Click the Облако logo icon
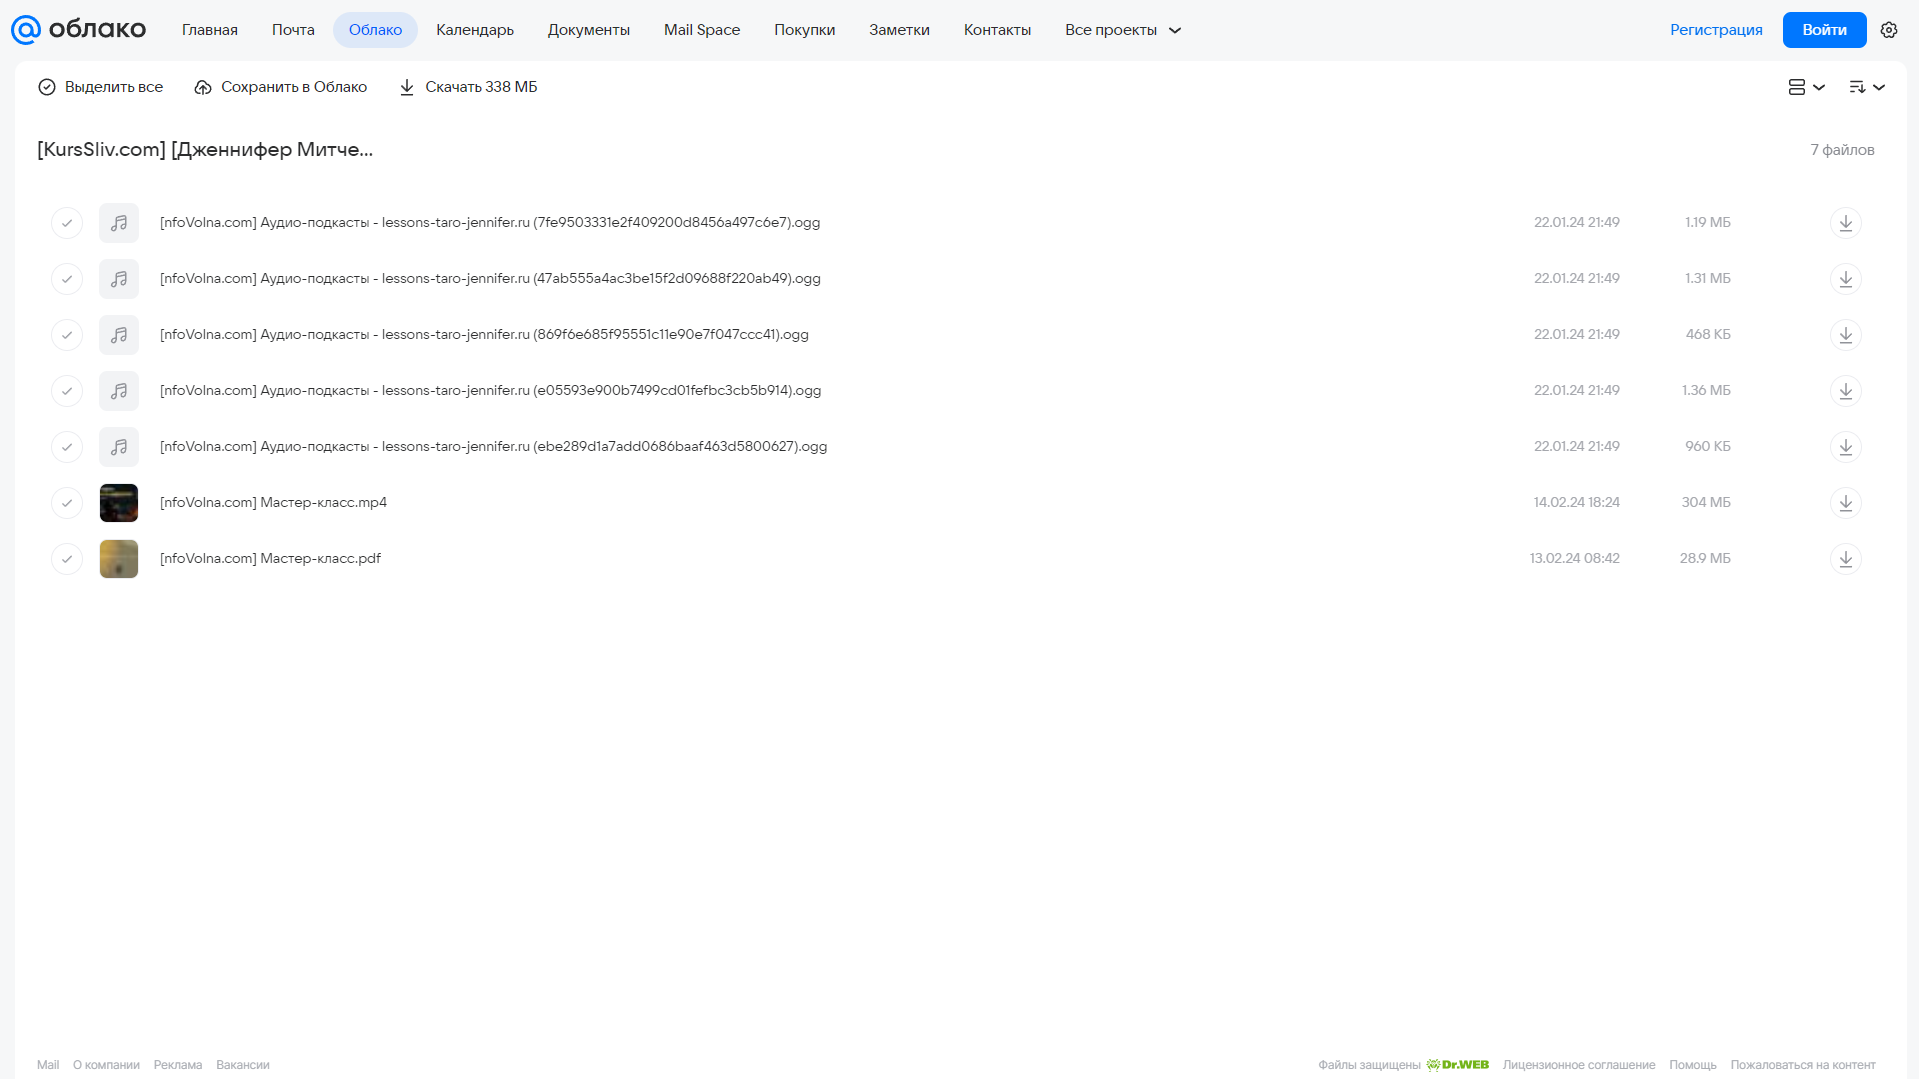Viewport: 1919px width, 1079px height. click(26, 30)
